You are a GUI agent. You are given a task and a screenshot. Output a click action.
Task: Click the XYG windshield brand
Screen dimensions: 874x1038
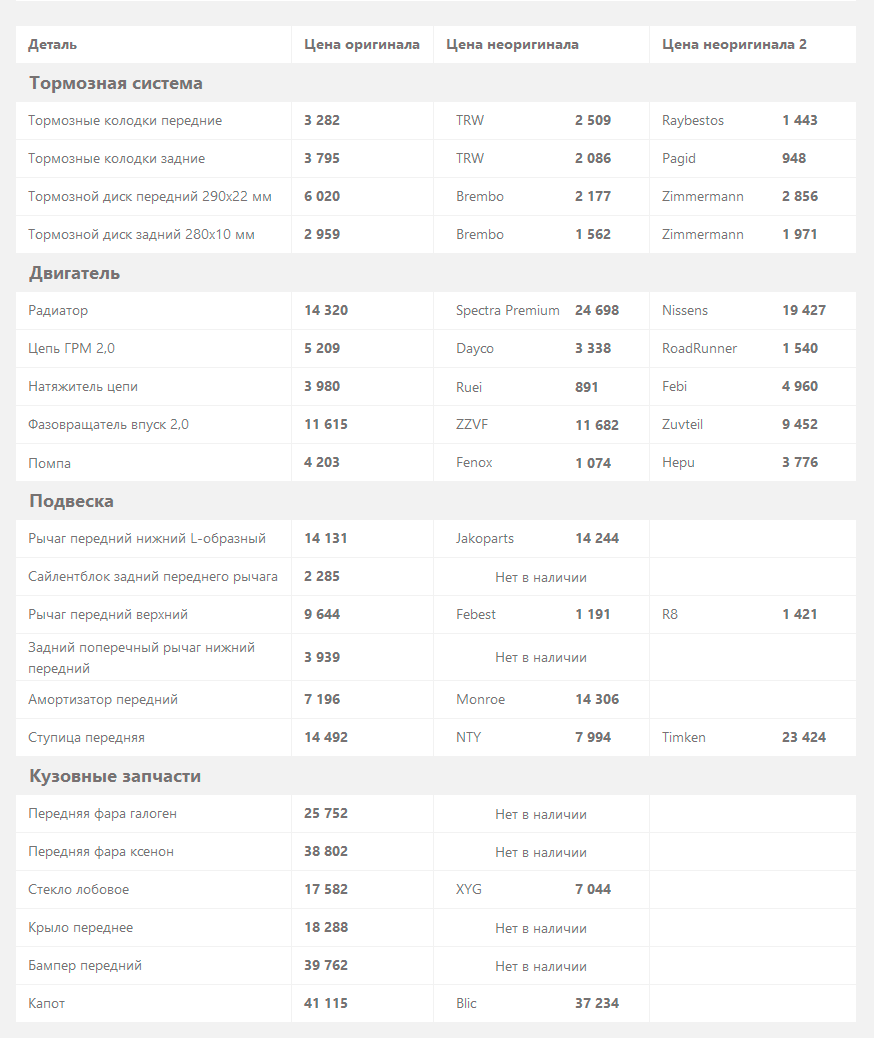(x=469, y=889)
